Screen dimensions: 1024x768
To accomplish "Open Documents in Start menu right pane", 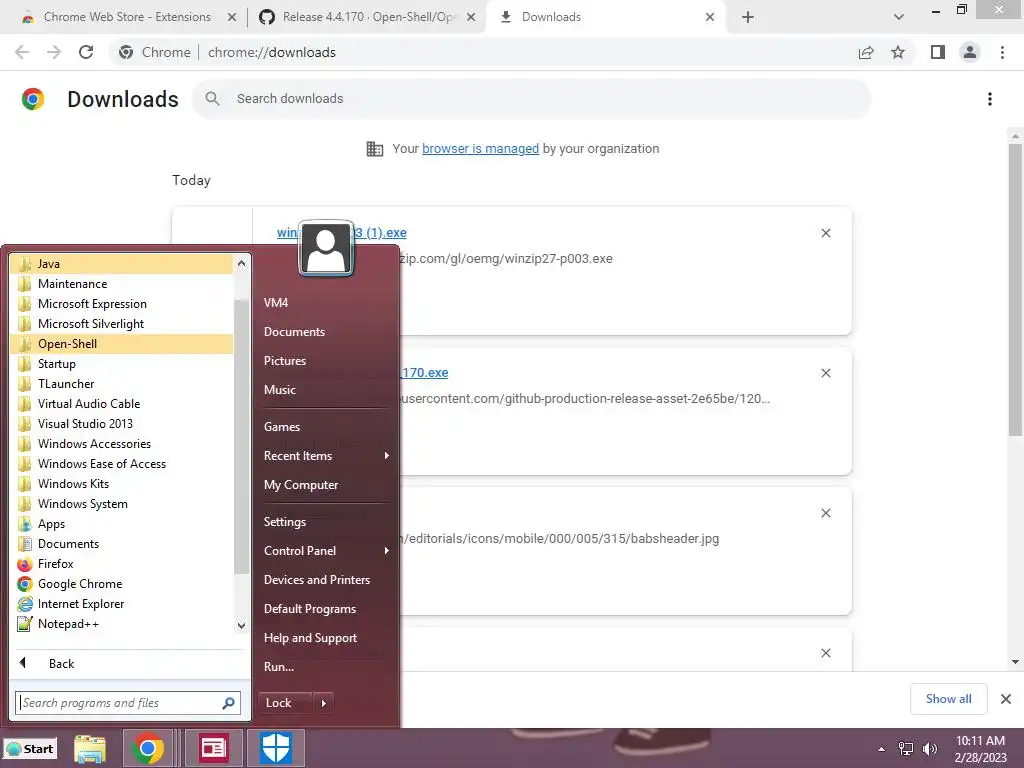I will pyautogui.click(x=295, y=332).
